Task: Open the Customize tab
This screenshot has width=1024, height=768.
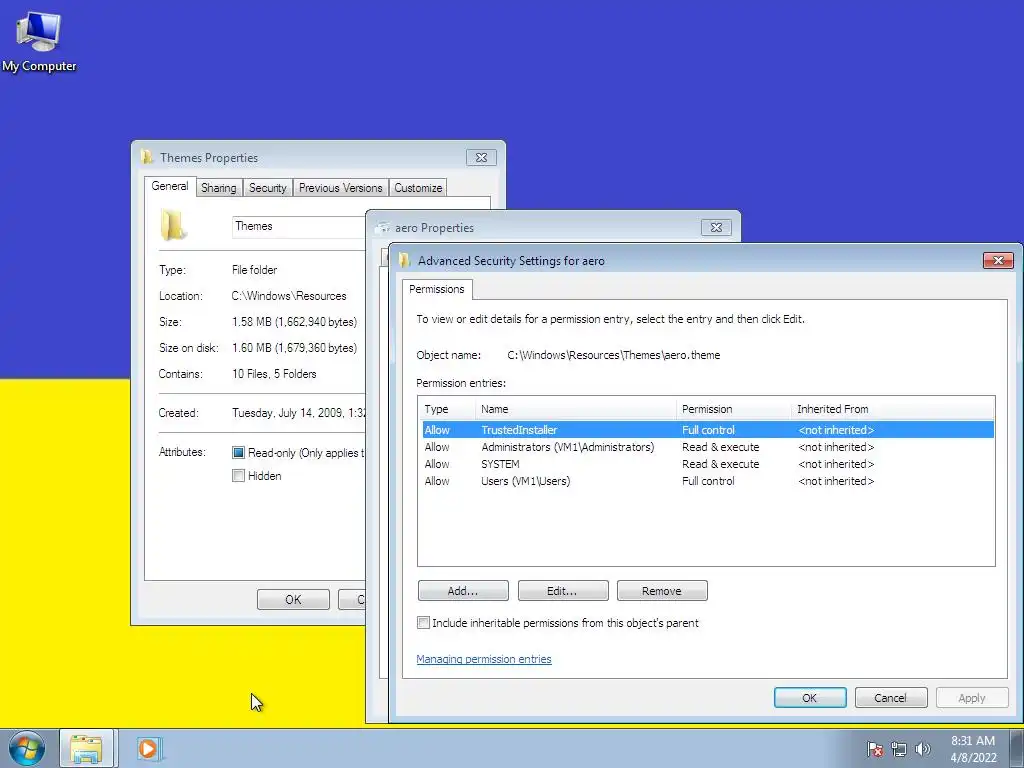Action: pos(418,188)
